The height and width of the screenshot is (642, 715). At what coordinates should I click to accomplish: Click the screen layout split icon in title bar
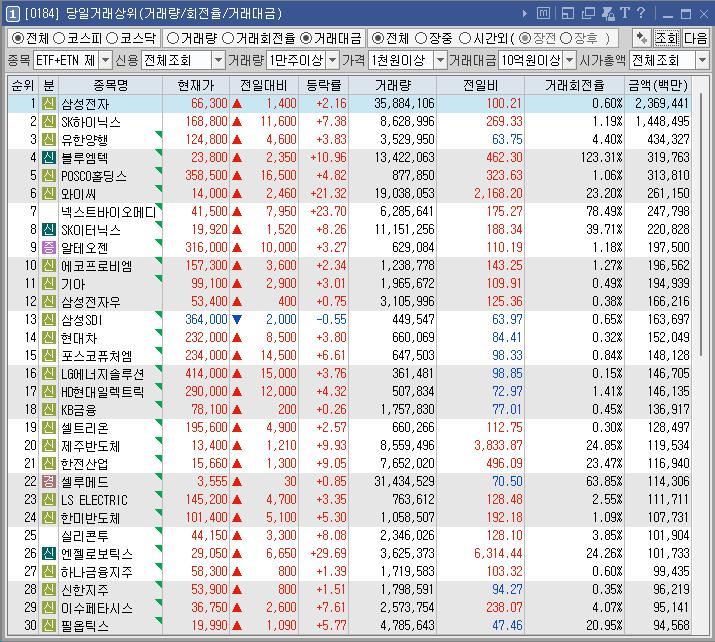point(568,14)
